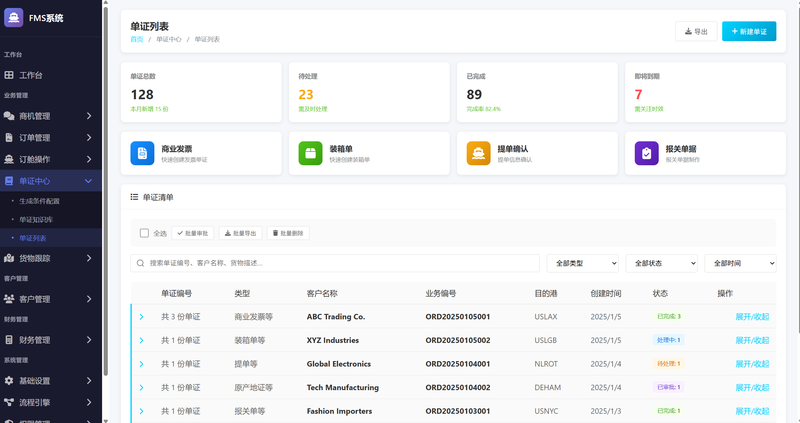Open the 全部状态 filter dropdown

[661, 263]
